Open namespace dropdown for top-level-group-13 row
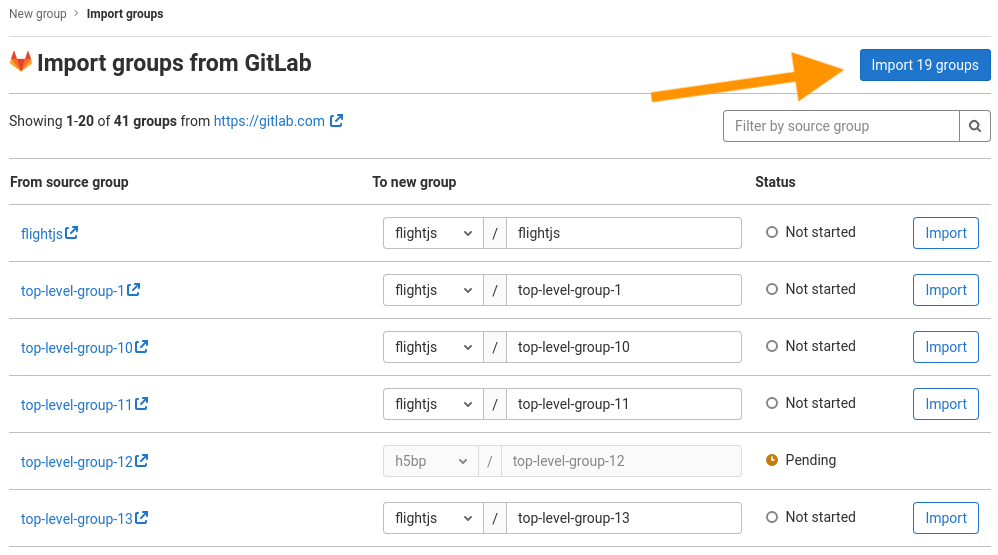The height and width of the screenshot is (555, 998). point(433,518)
